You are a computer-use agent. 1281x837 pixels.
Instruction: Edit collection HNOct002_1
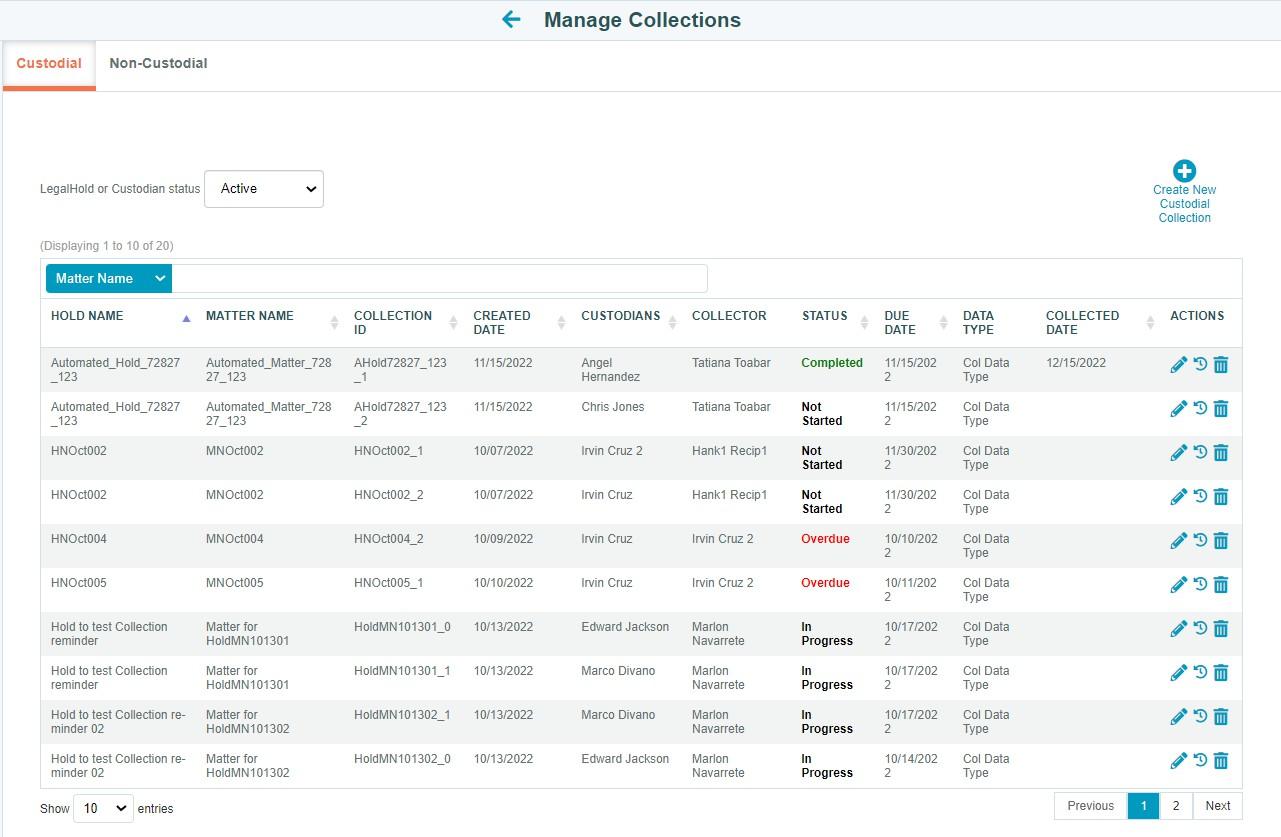[x=1179, y=453]
